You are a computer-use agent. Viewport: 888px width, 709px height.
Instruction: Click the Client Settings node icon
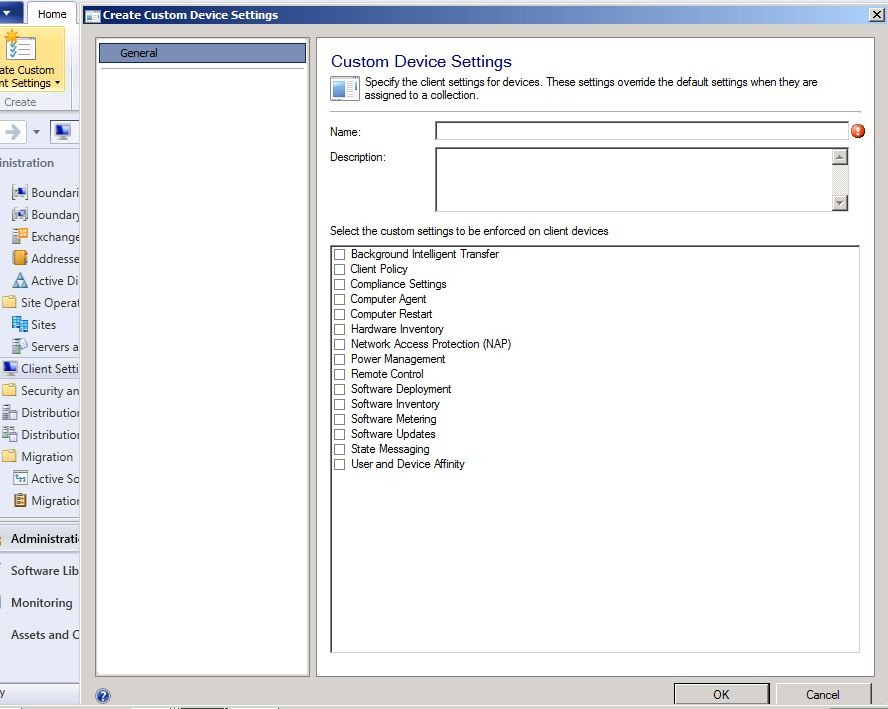10,368
